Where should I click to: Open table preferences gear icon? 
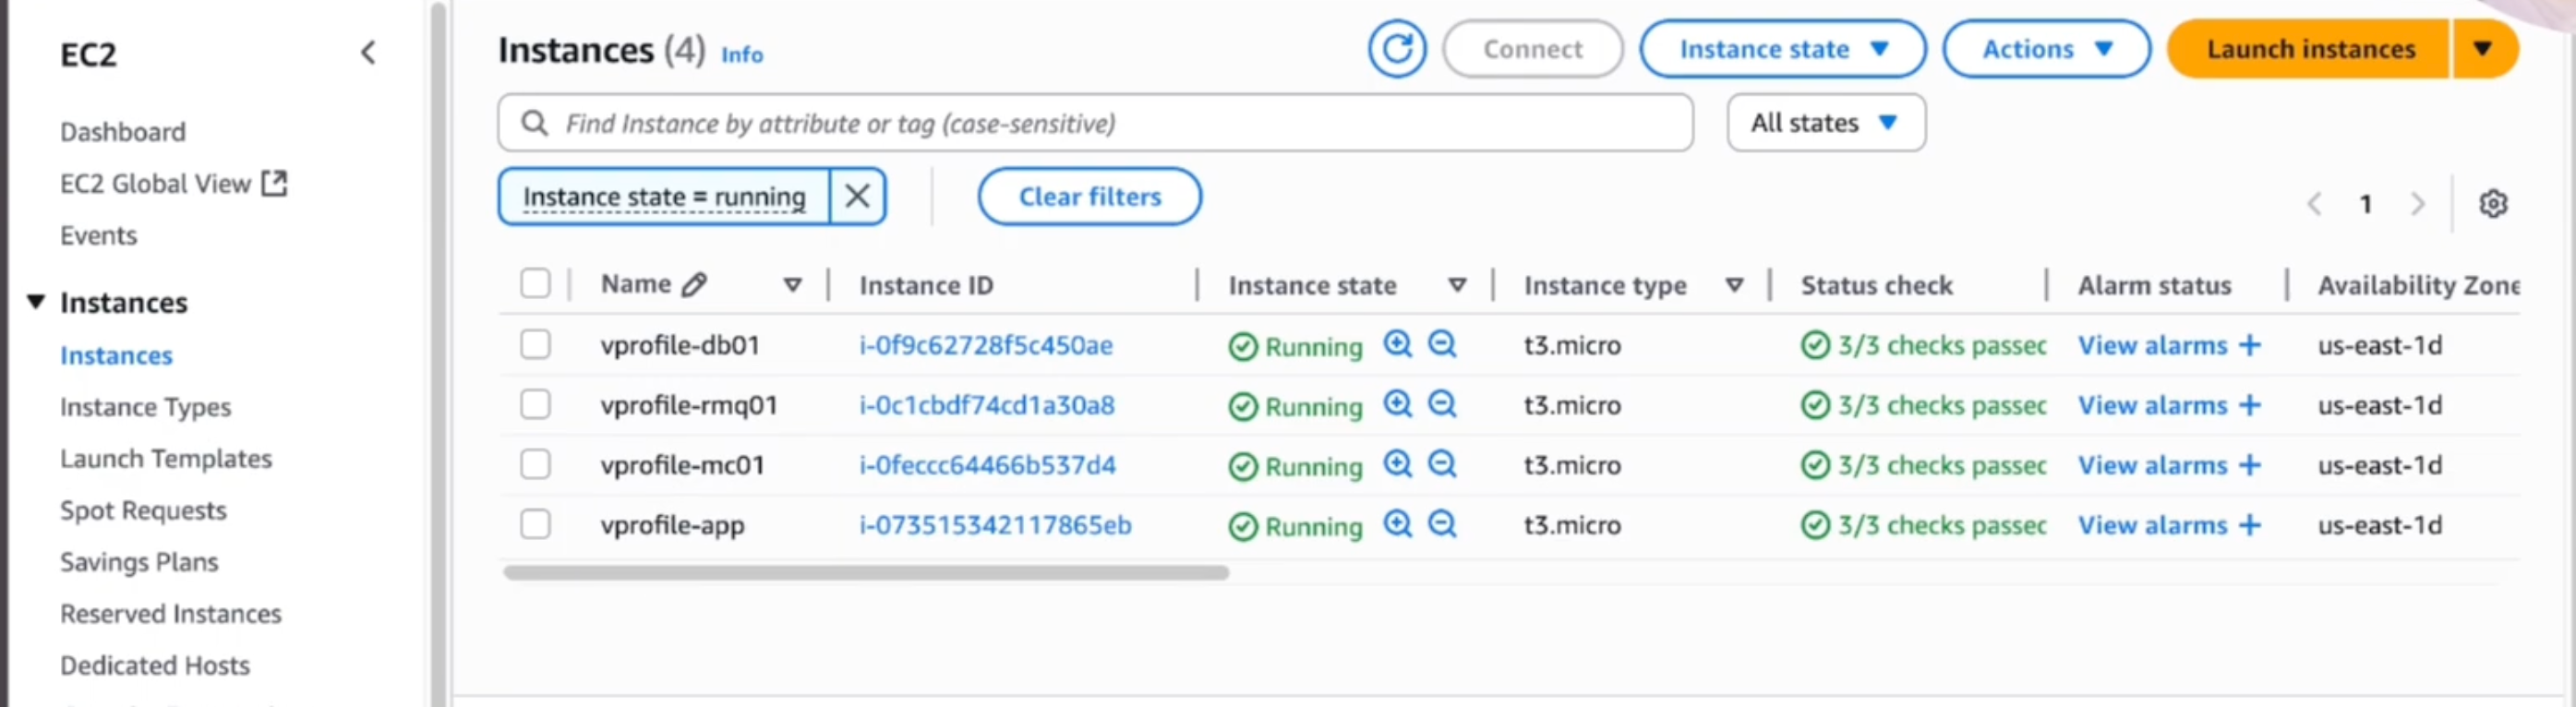pos(2493,204)
